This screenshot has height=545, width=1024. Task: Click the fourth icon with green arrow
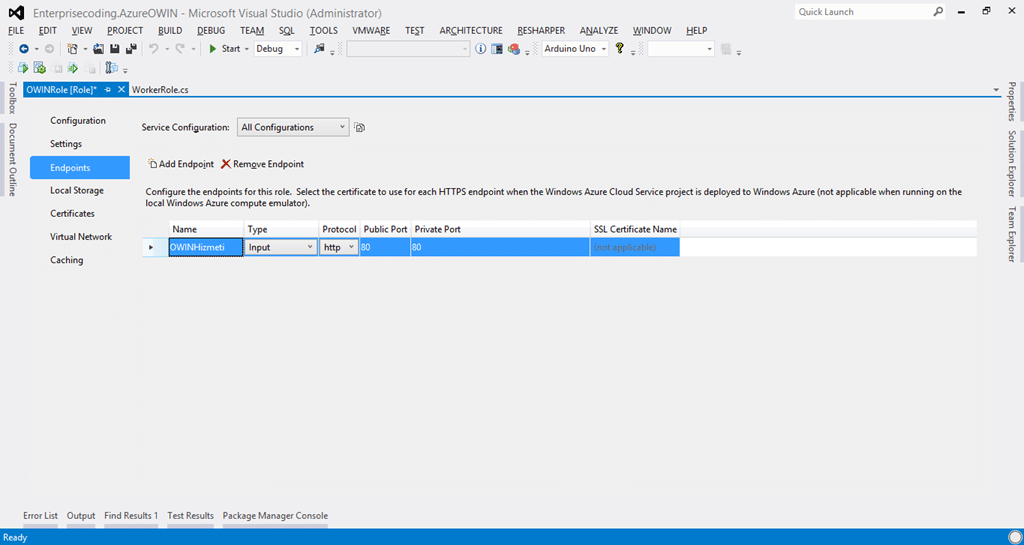coord(73,68)
